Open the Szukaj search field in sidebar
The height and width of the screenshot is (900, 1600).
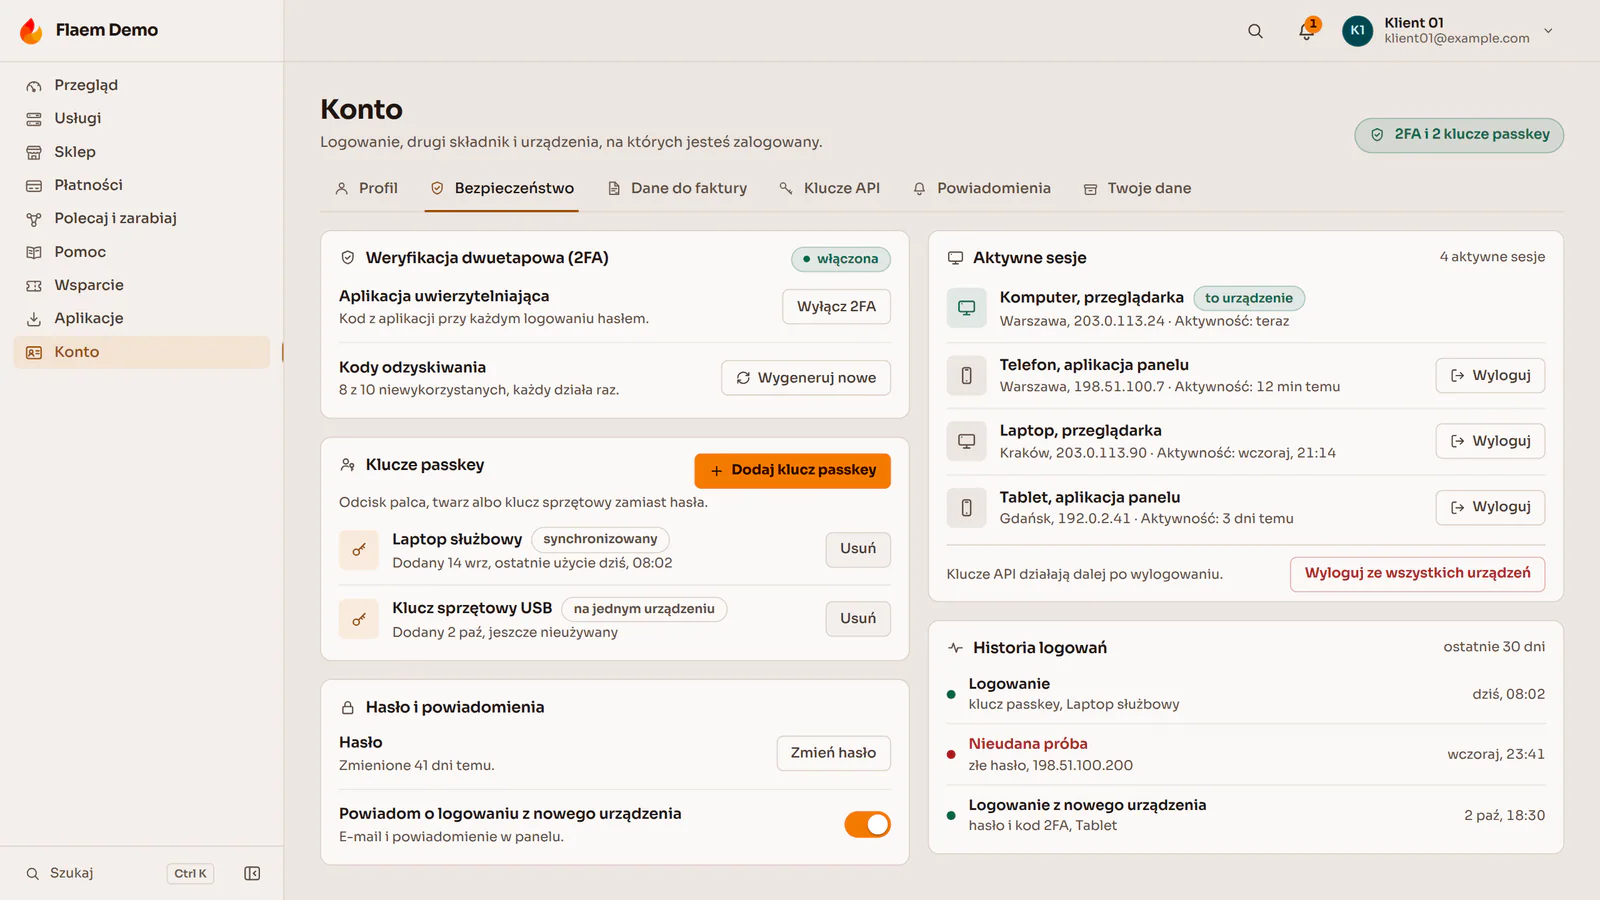[120, 873]
